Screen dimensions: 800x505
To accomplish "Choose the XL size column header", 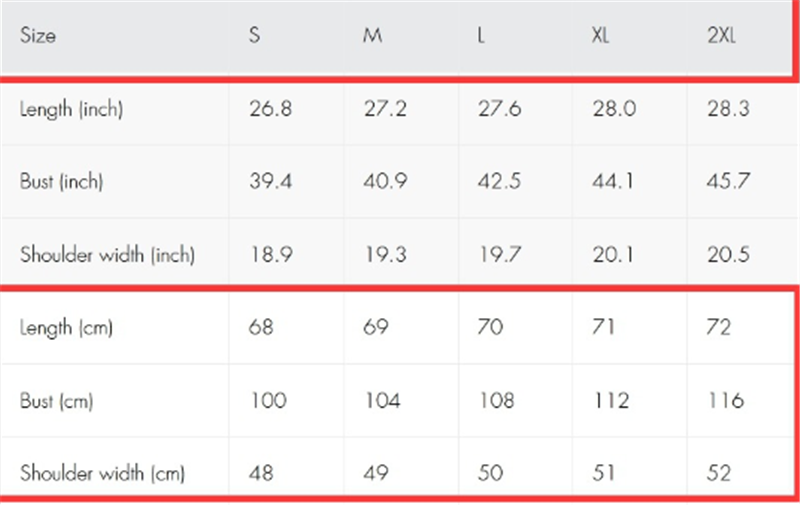I will (x=600, y=36).
